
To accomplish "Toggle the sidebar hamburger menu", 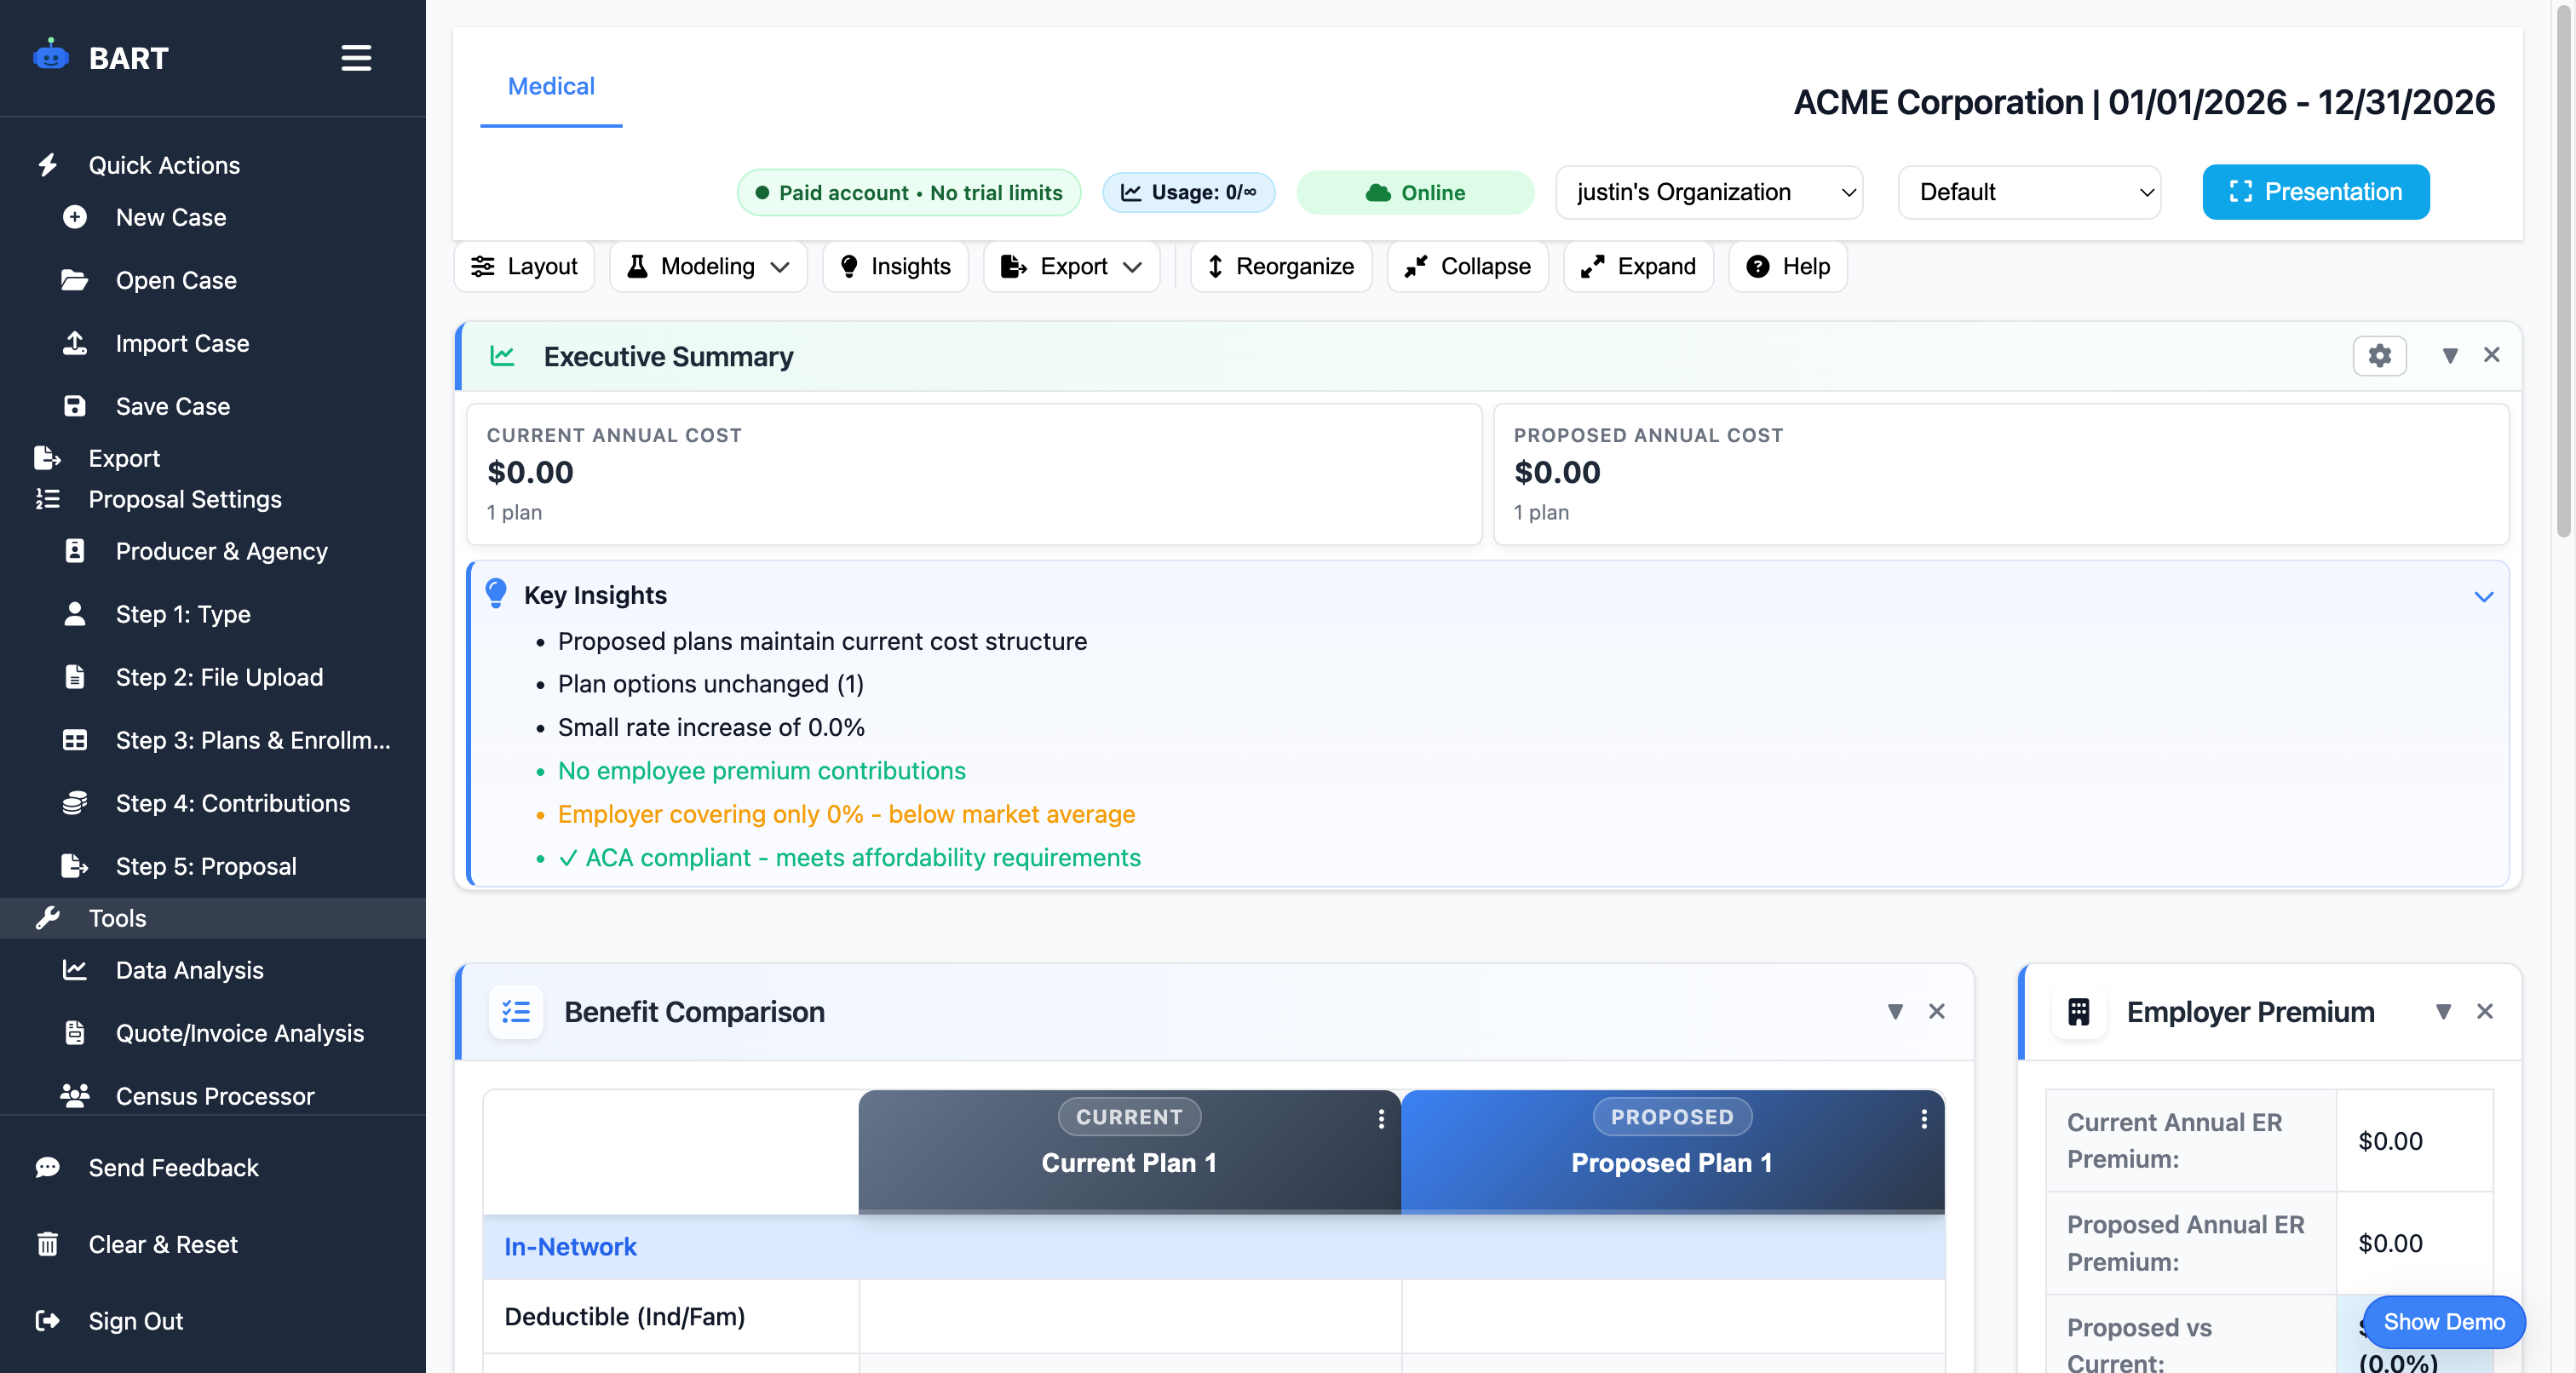I will [355, 58].
